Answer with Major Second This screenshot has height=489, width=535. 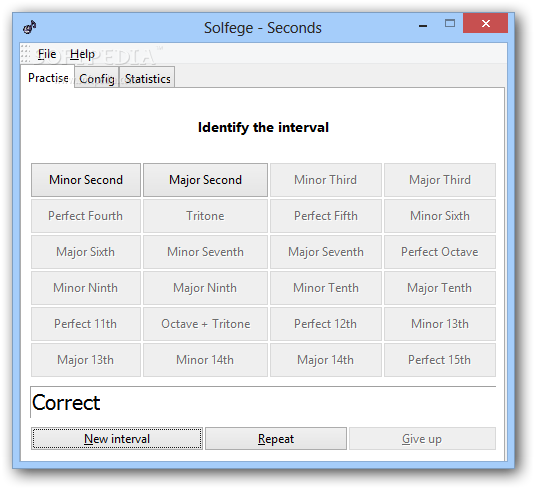pyautogui.click(x=205, y=180)
